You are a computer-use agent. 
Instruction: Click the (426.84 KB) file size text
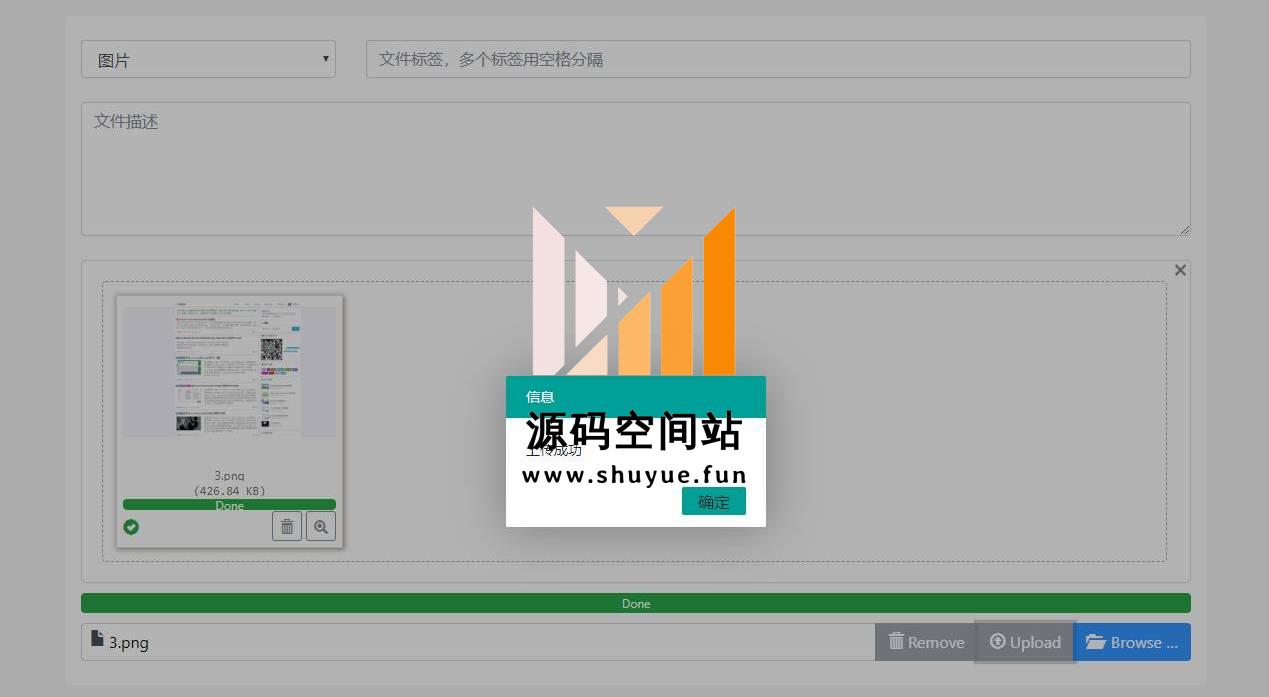point(229,491)
